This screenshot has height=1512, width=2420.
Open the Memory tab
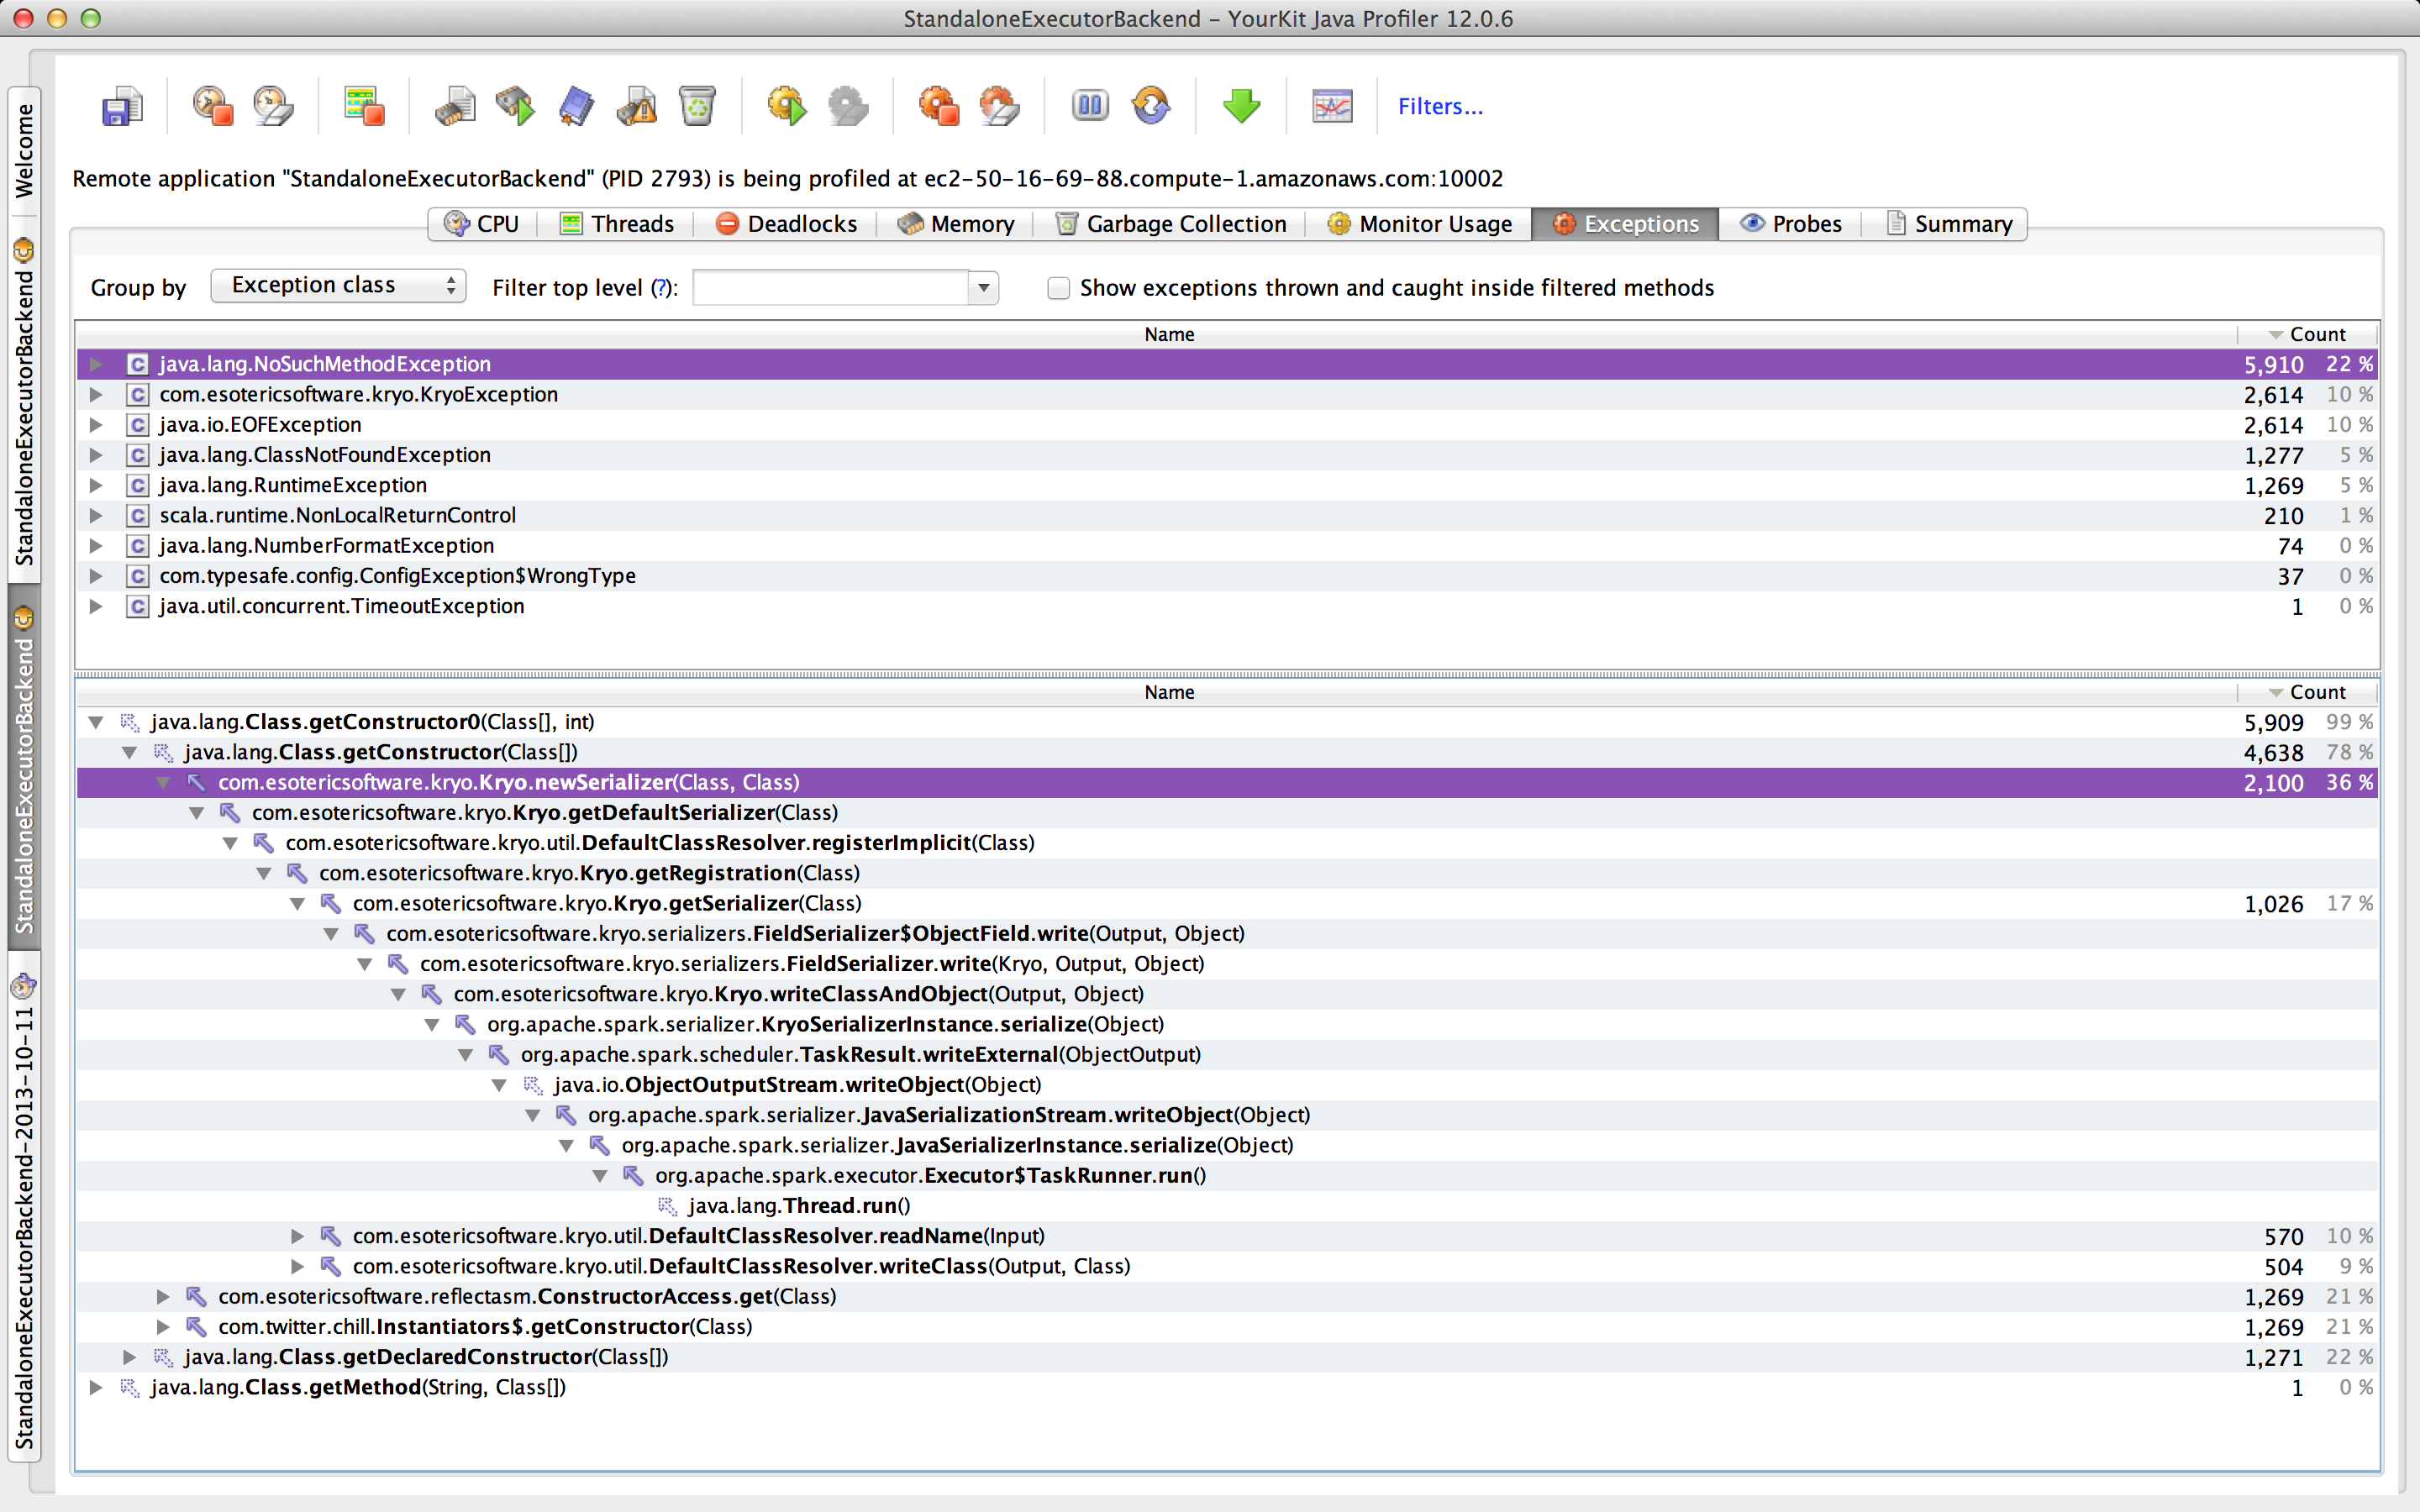956,224
